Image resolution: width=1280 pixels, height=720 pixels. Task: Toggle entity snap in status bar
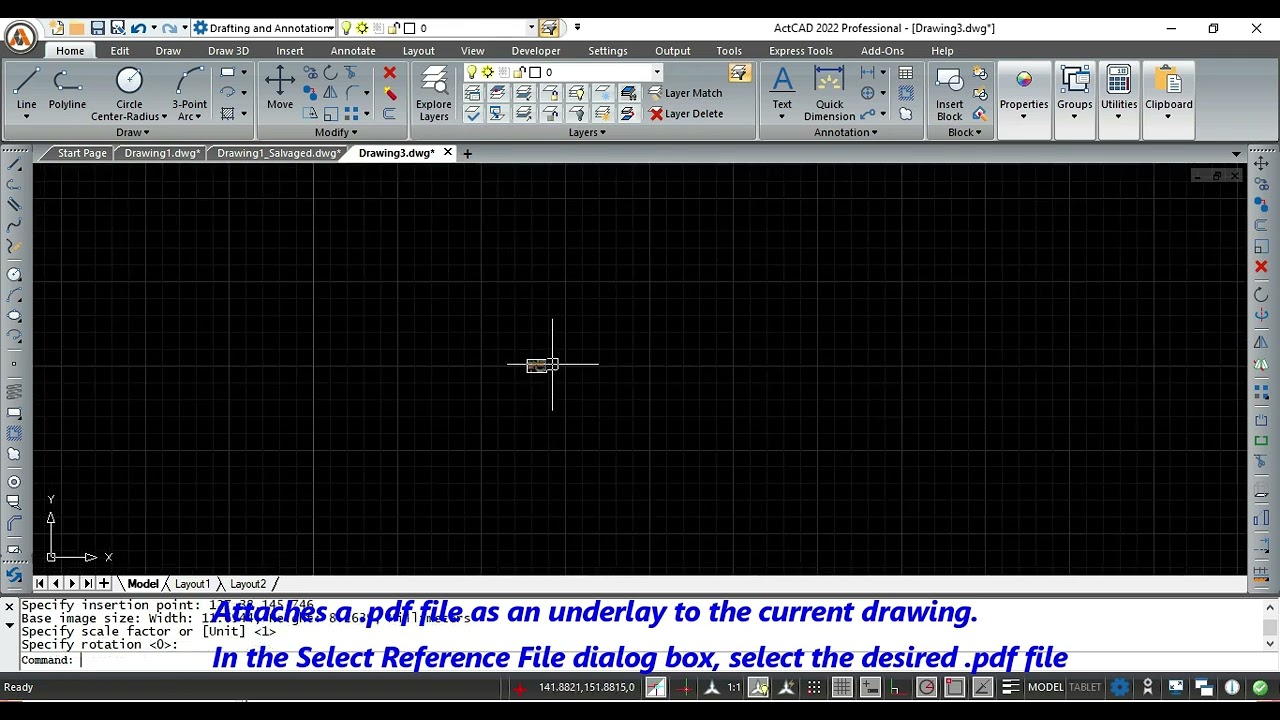coord(954,687)
